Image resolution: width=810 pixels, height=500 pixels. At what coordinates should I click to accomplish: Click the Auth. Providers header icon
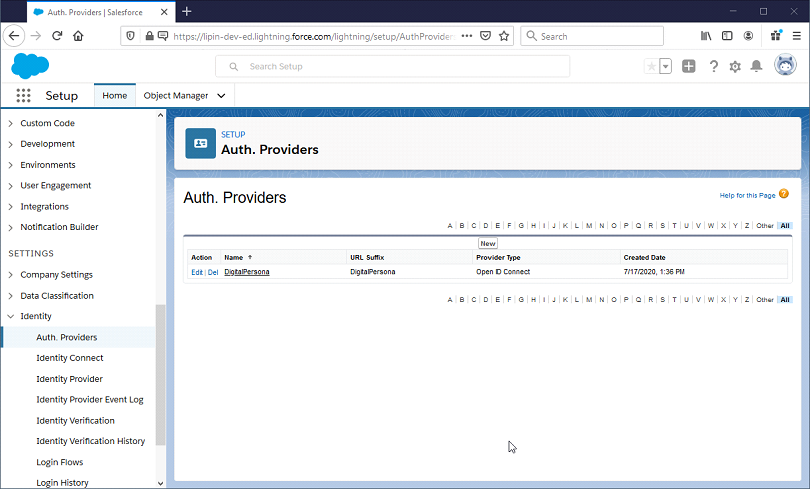click(x=200, y=143)
